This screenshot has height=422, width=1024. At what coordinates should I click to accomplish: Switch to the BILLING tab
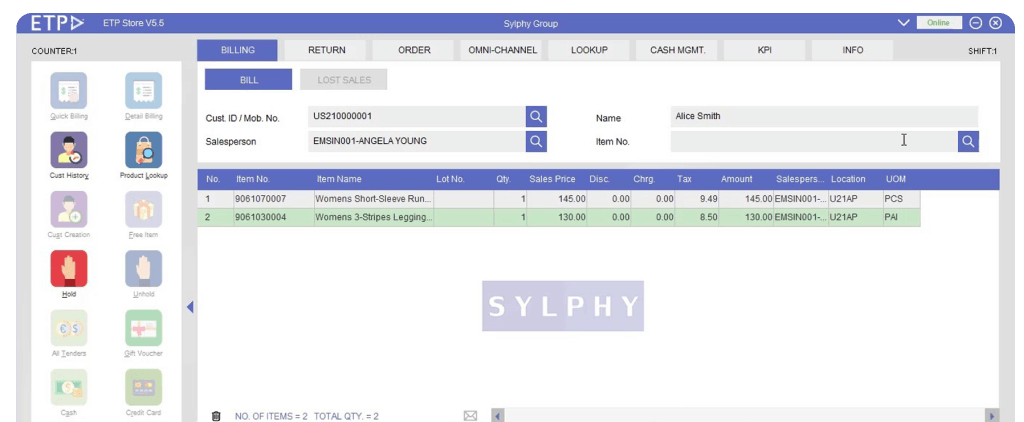pos(238,50)
